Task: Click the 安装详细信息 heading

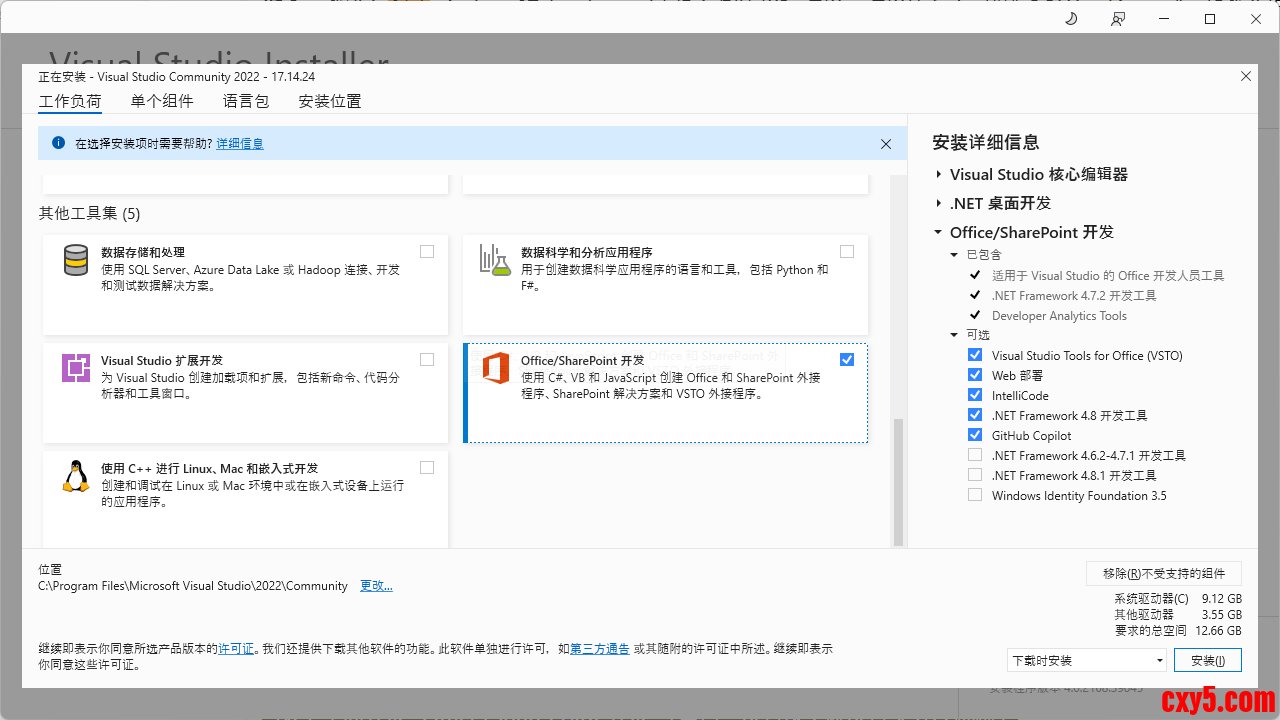Action: (x=986, y=142)
